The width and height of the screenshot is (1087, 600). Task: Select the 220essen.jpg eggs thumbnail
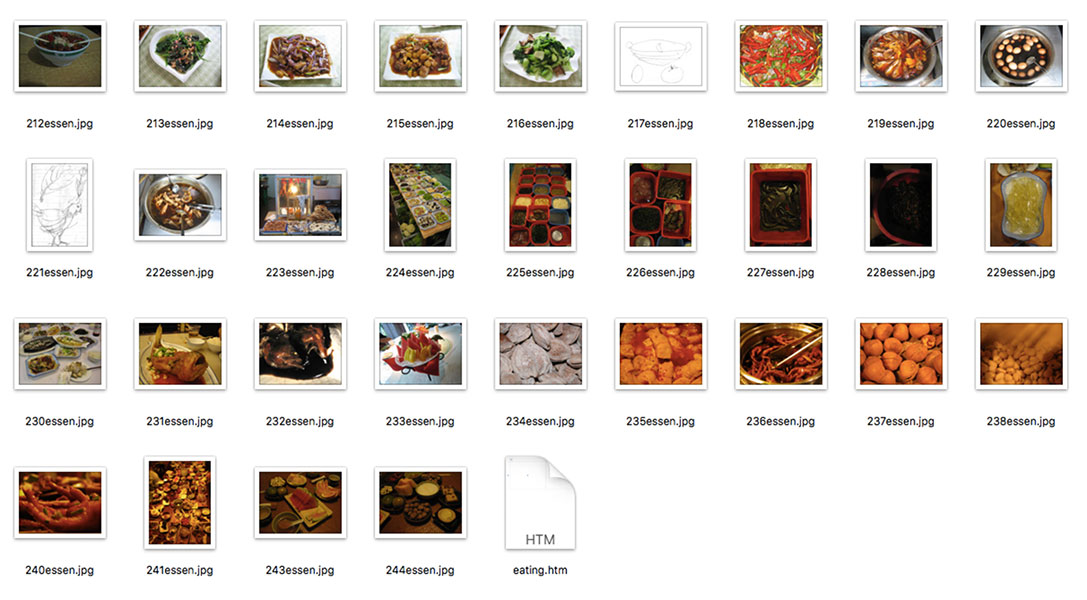1020,56
